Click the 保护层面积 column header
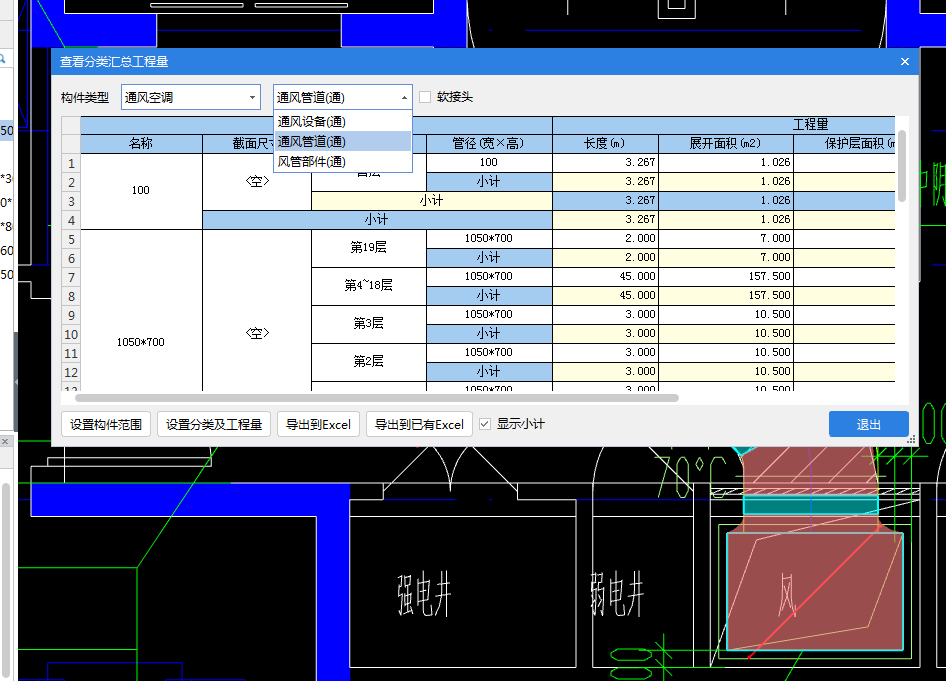 (845, 144)
